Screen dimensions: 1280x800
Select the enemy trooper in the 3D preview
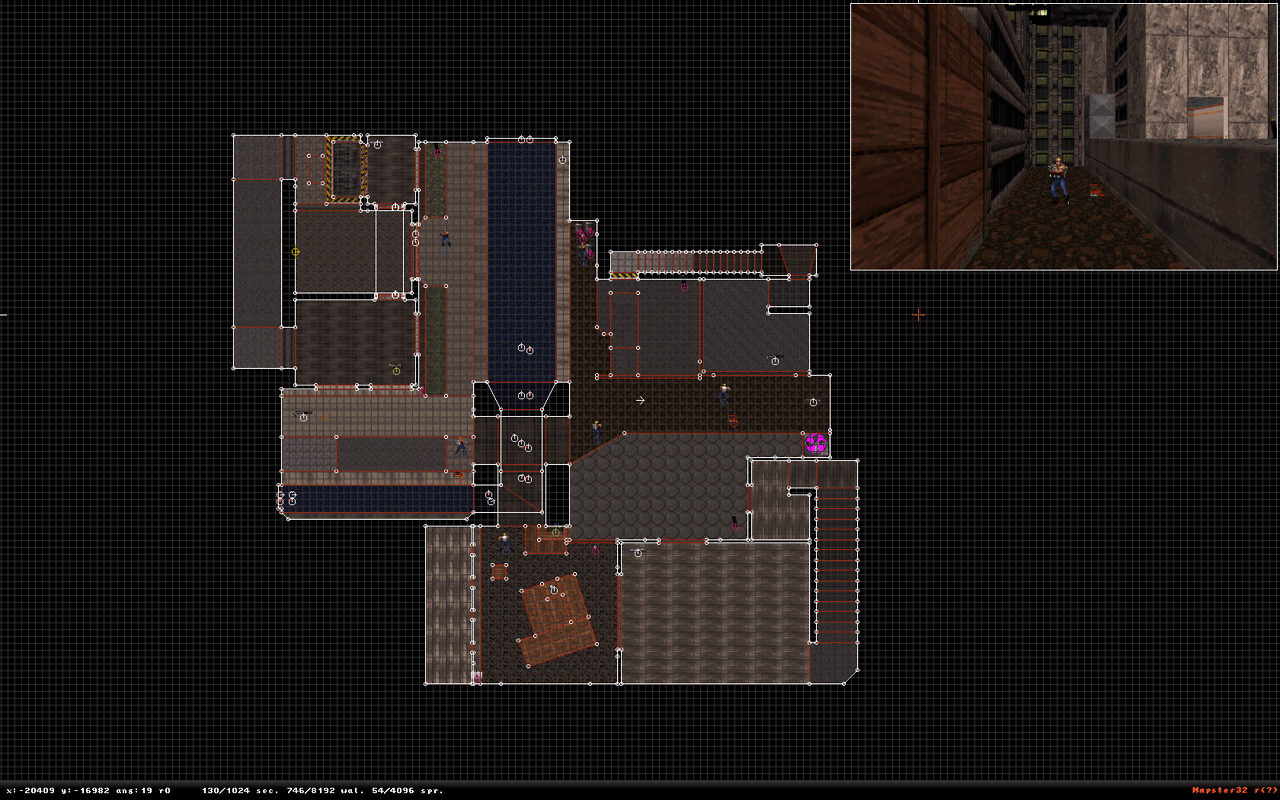[x=1058, y=178]
